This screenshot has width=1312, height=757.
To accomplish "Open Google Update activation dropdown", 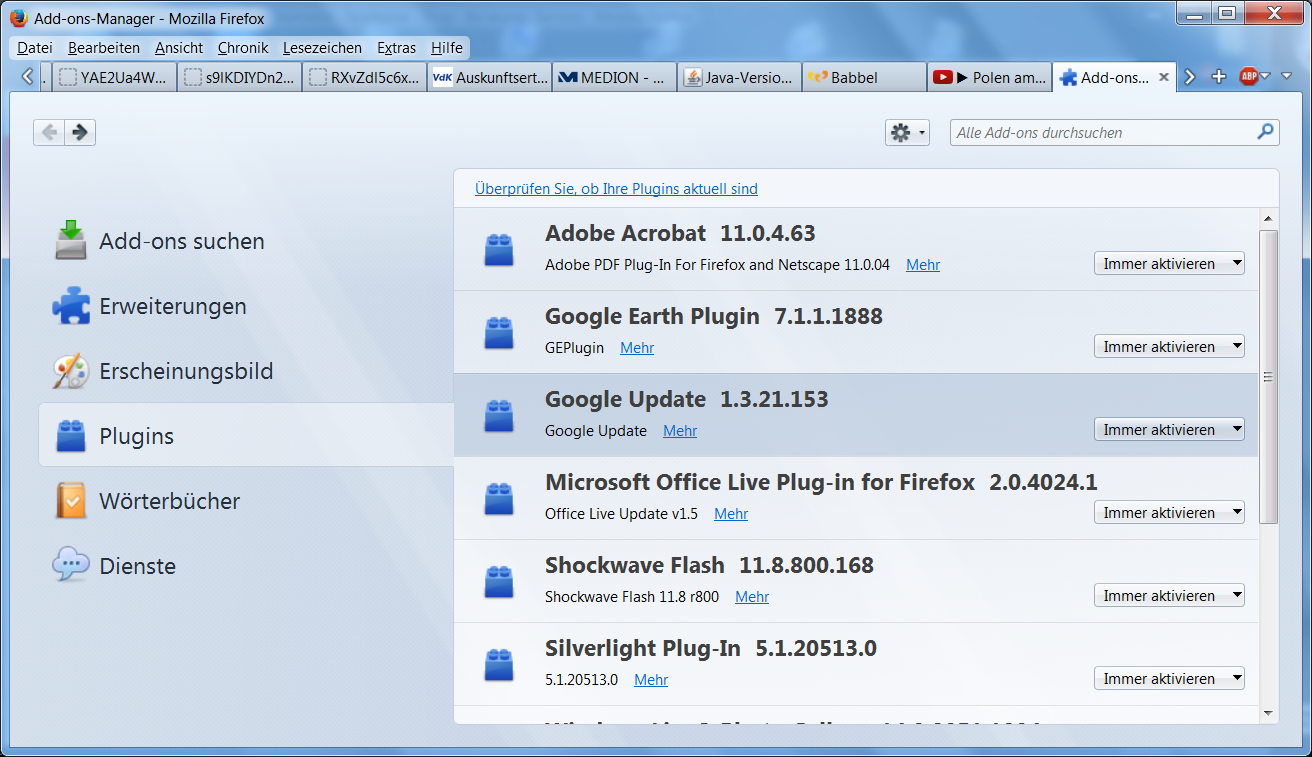I will pos(1169,430).
